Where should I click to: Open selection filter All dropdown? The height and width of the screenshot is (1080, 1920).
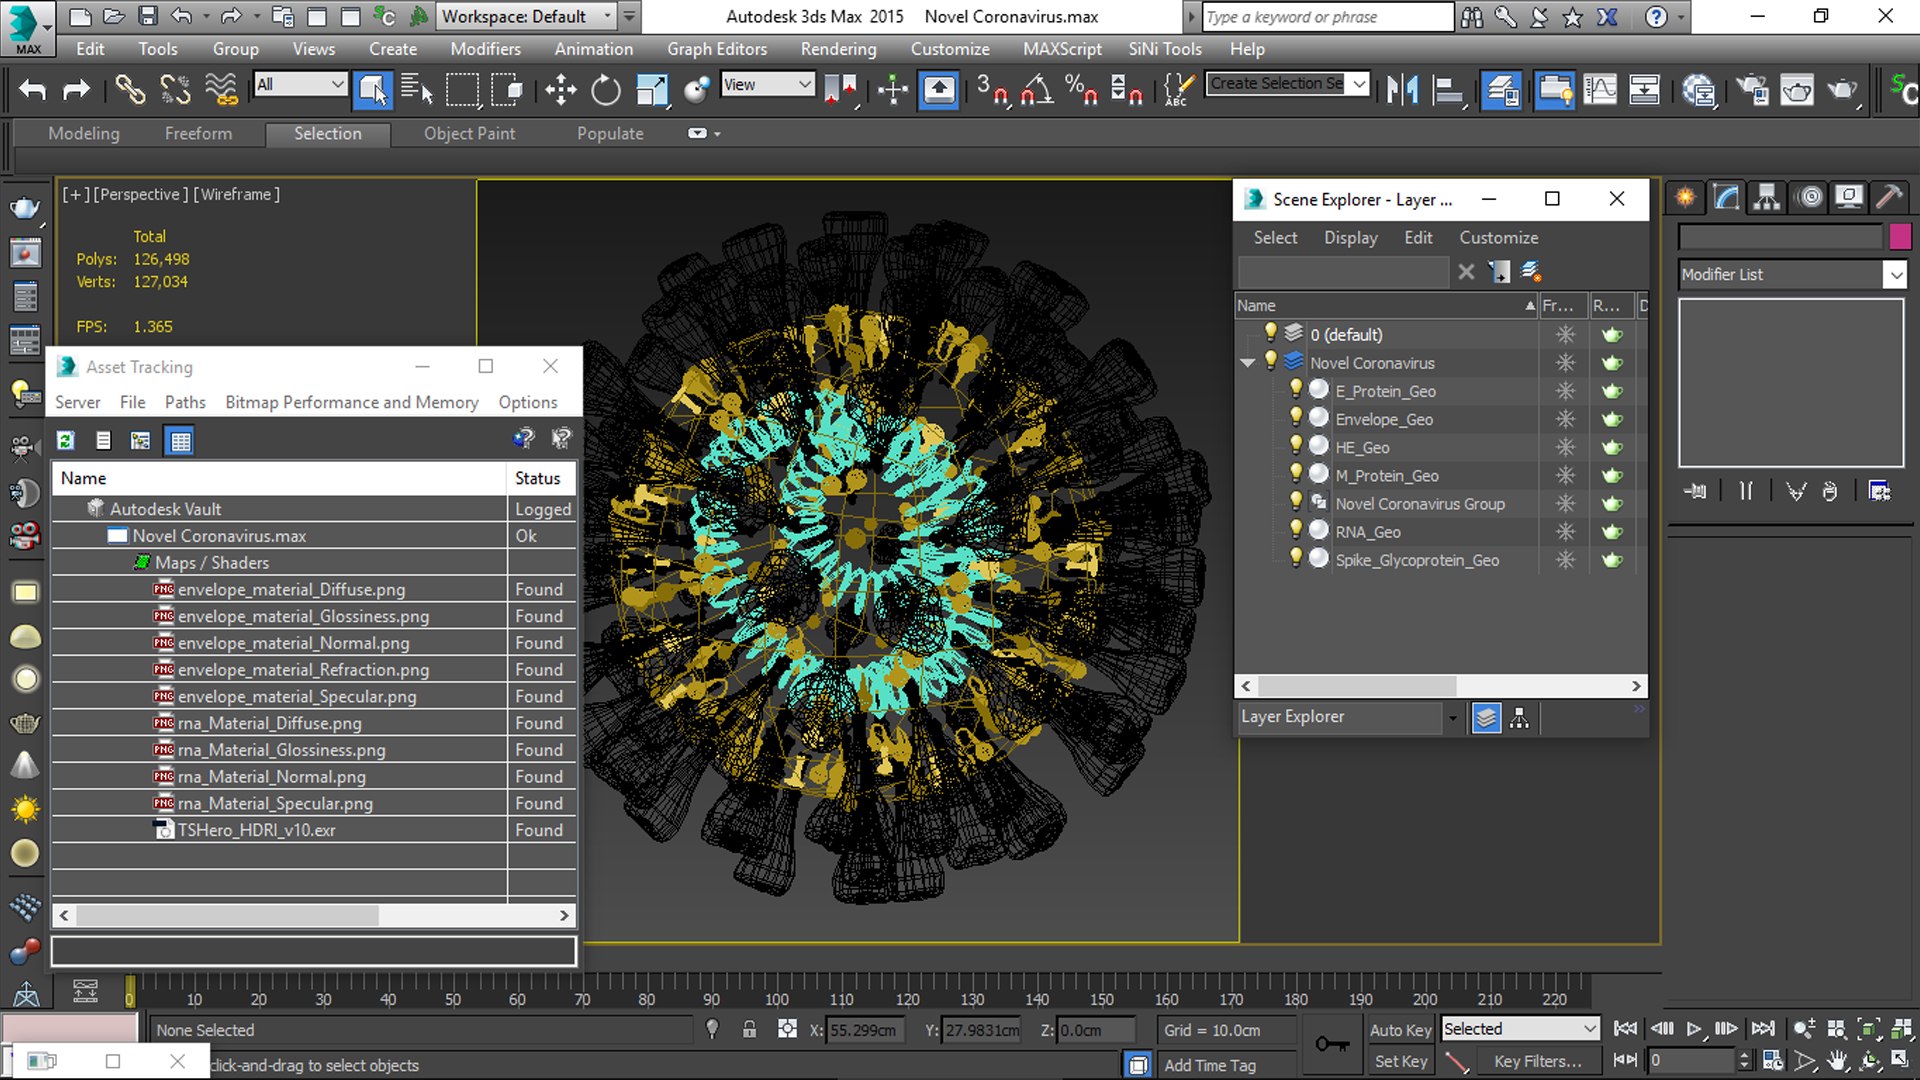[x=300, y=85]
